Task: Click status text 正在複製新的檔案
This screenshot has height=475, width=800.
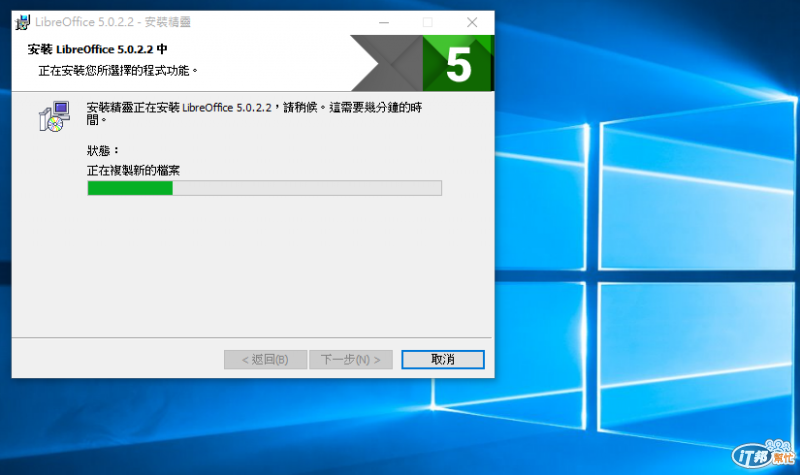Action: coord(133,170)
